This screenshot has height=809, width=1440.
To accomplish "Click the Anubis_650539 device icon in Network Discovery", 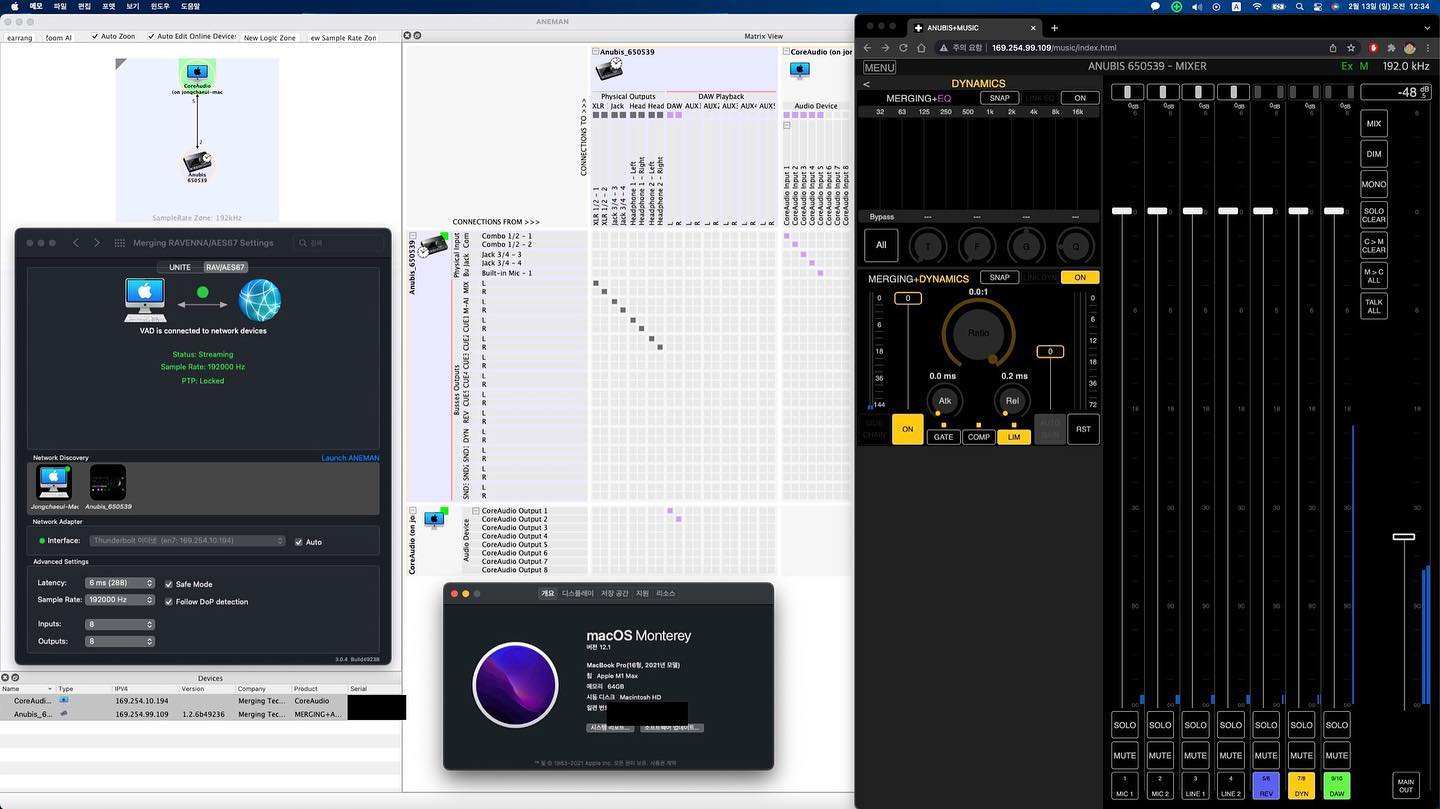I will pos(108,482).
